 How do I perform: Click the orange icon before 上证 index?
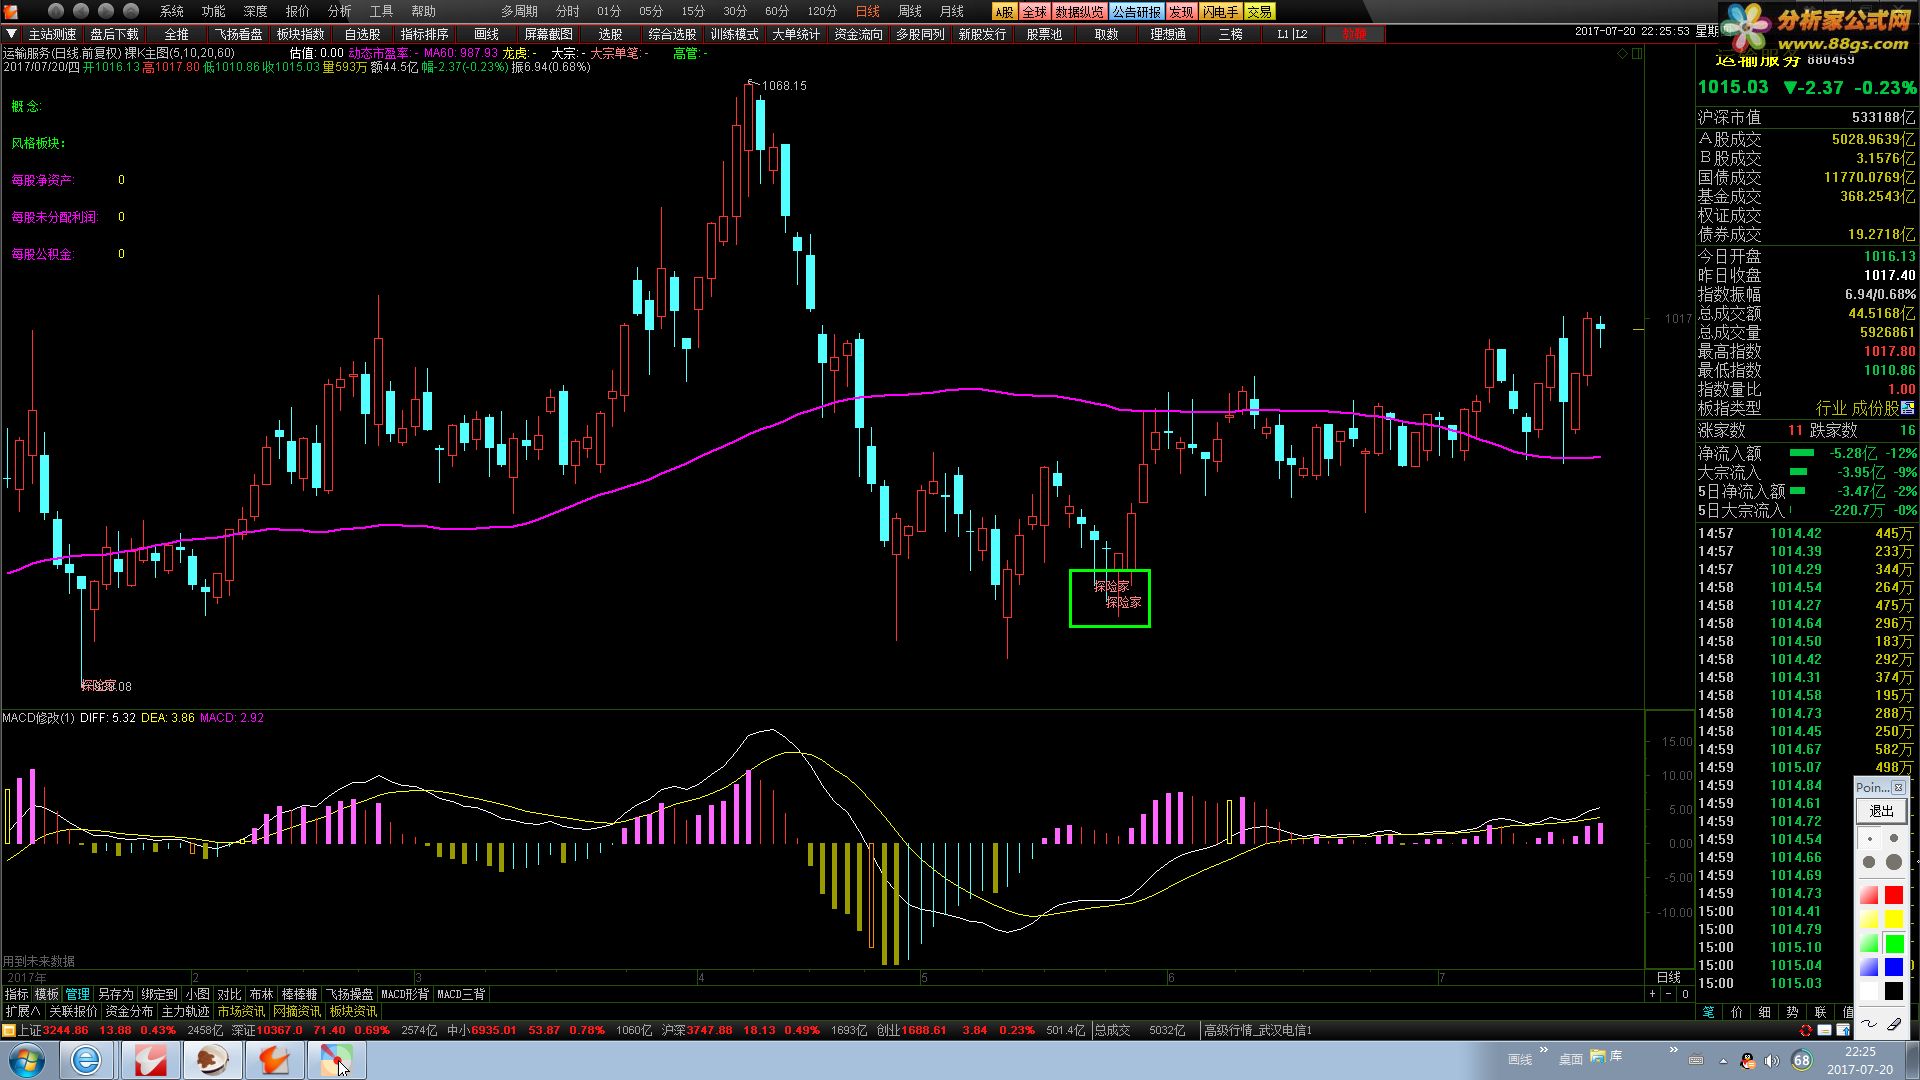click(9, 1030)
